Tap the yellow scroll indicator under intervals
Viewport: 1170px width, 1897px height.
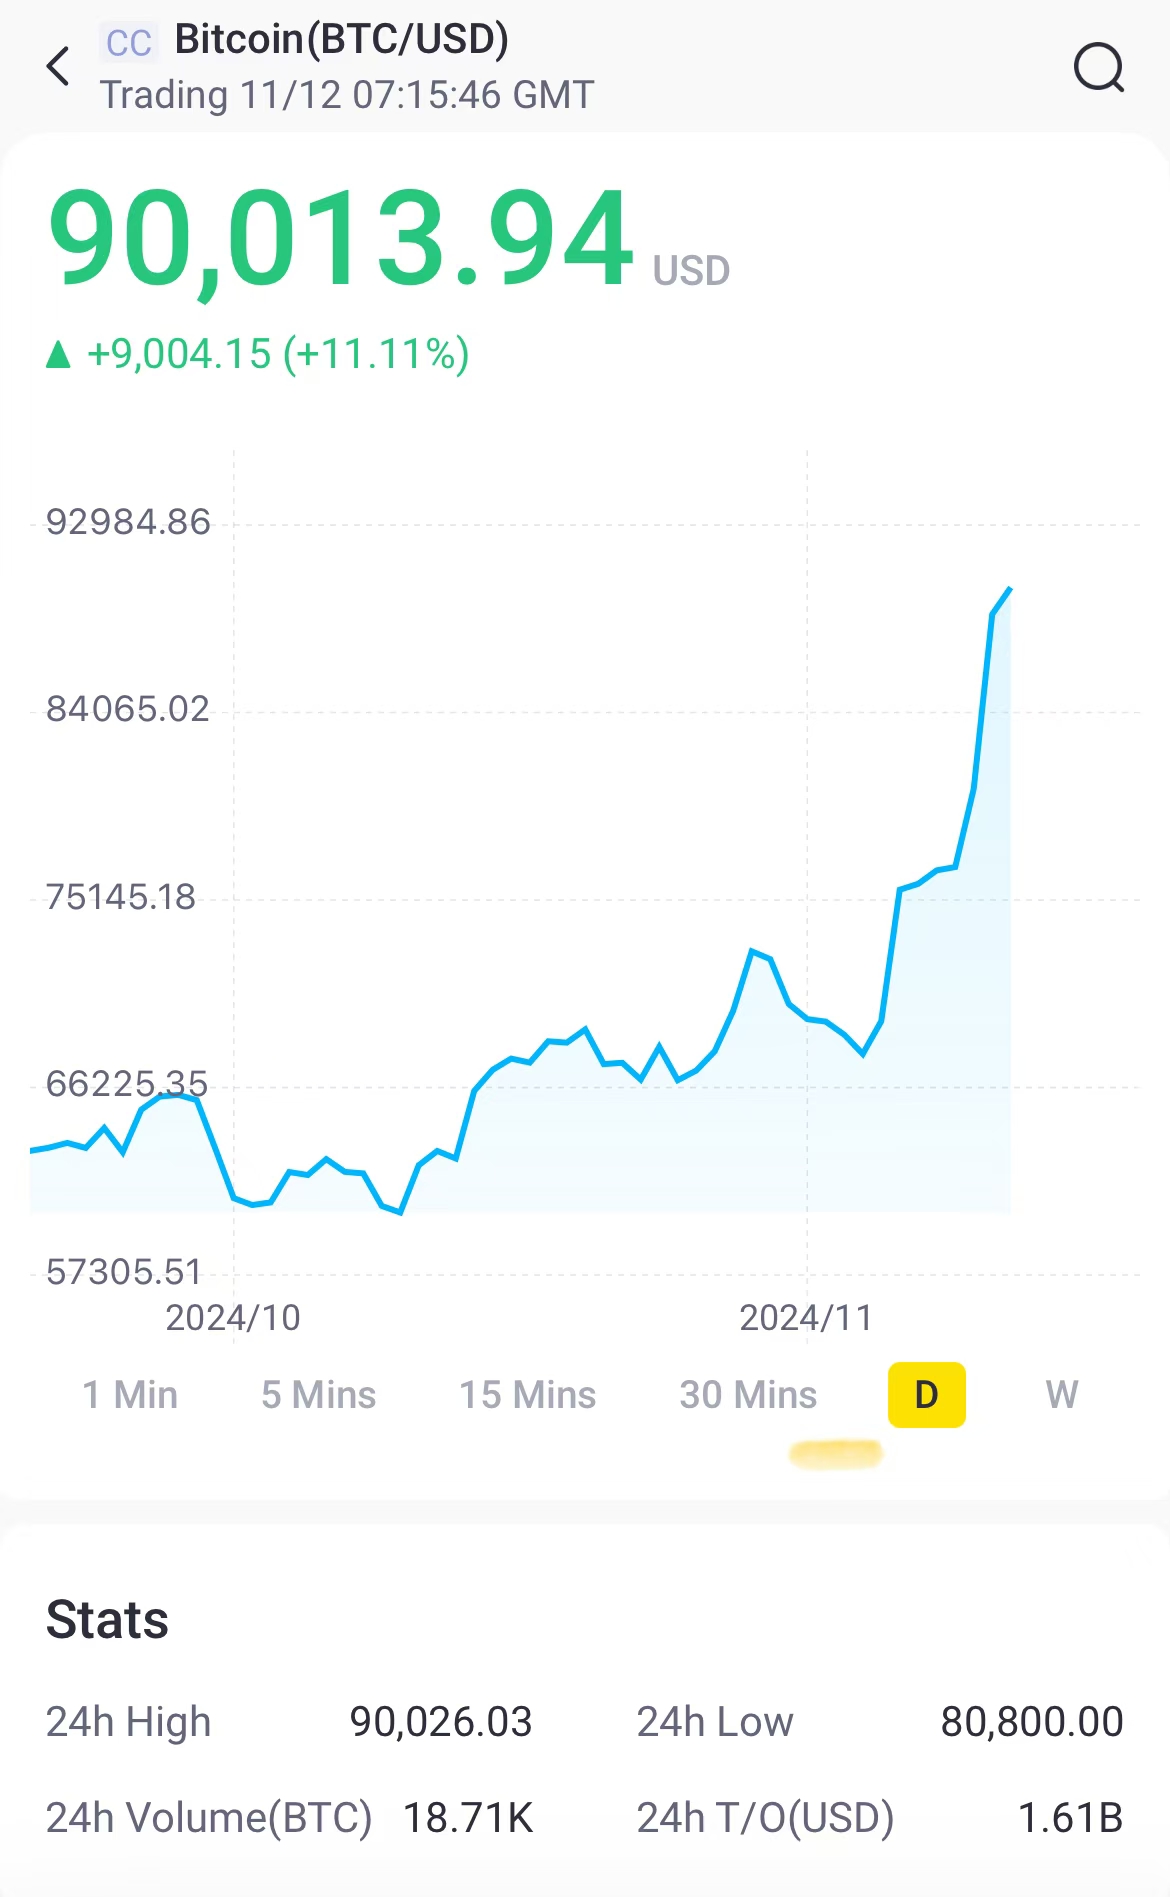[x=836, y=1454]
